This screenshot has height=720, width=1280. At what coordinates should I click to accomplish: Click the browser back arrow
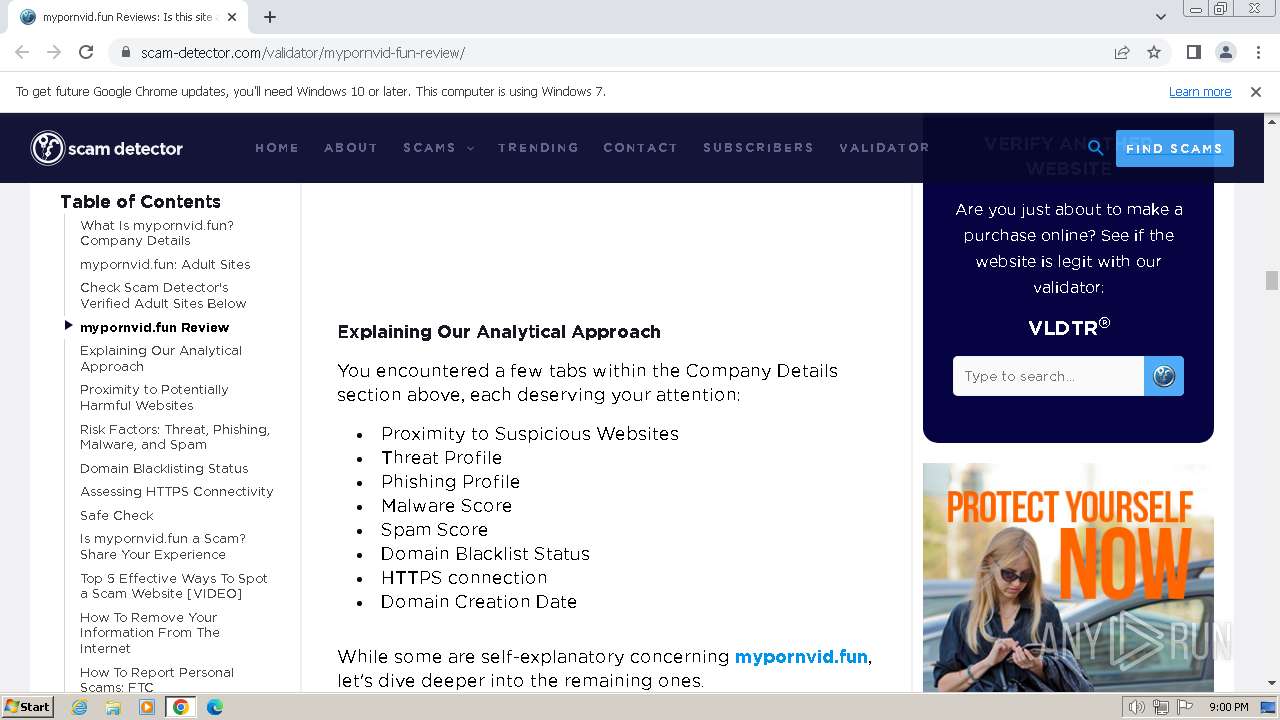[x=22, y=52]
